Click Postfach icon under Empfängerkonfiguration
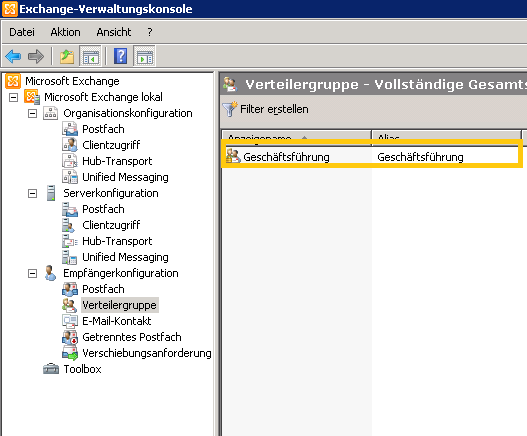Screen dimensions: 527x436 point(70,289)
